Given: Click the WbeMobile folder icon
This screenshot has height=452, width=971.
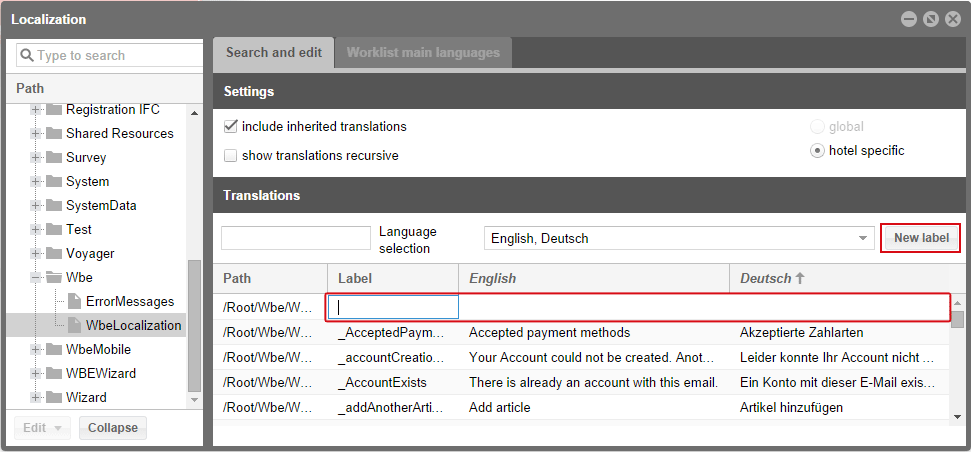Looking at the screenshot, I should tap(54, 349).
